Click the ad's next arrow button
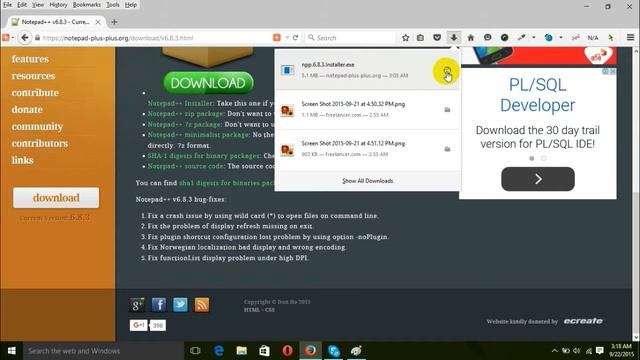The height and width of the screenshot is (360, 640). pyautogui.click(x=538, y=179)
